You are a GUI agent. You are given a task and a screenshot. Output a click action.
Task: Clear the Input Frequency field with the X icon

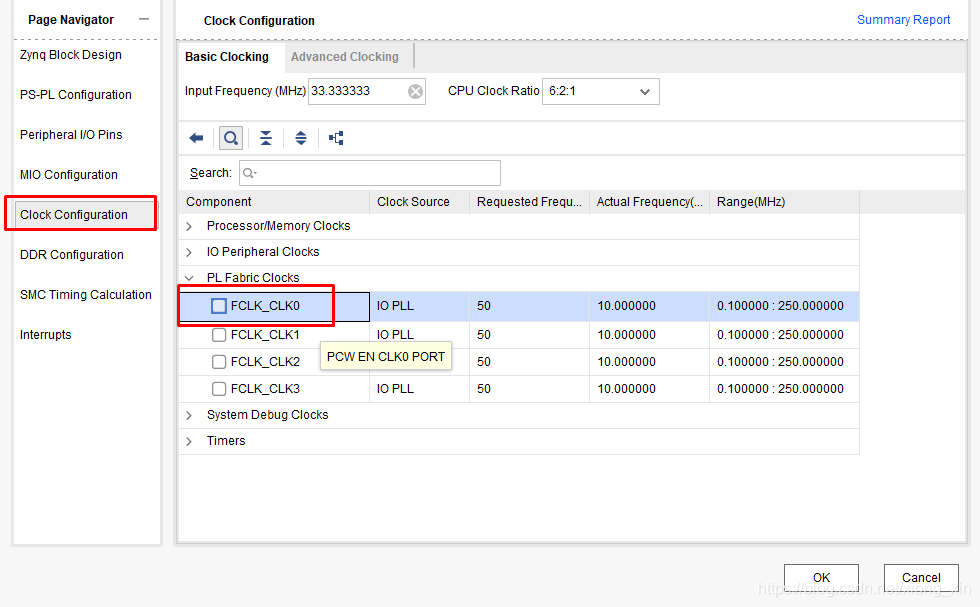415,92
